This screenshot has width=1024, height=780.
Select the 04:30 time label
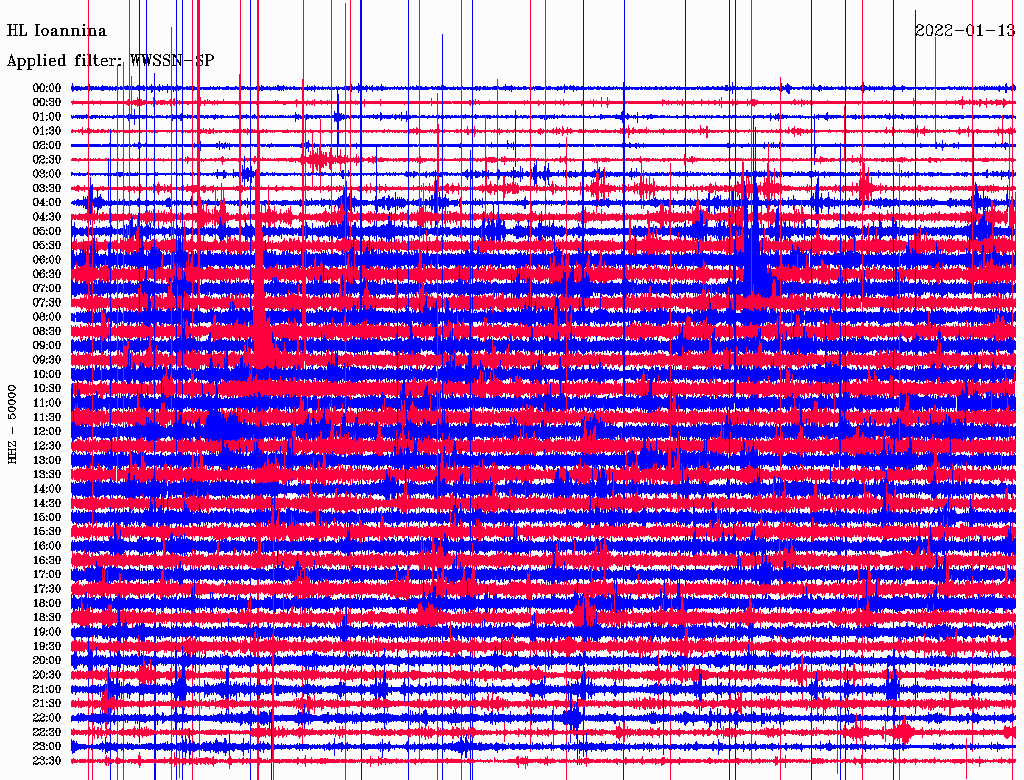tap(47, 217)
